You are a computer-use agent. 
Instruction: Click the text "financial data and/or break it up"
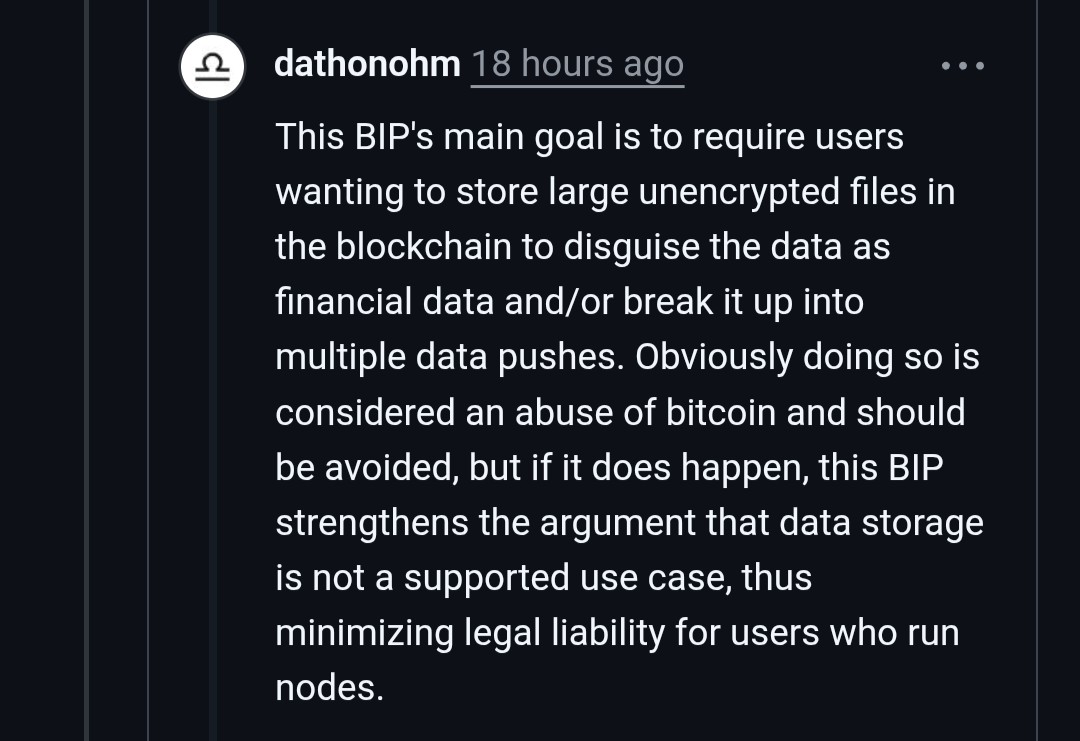(569, 302)
